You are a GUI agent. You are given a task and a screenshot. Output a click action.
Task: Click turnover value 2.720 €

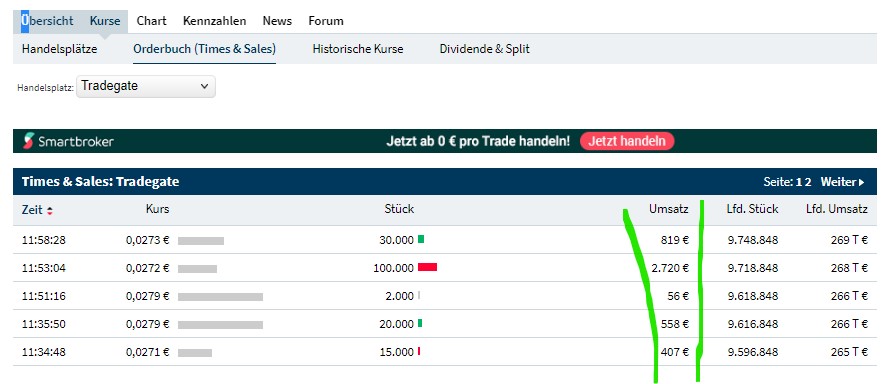(670, 268)
